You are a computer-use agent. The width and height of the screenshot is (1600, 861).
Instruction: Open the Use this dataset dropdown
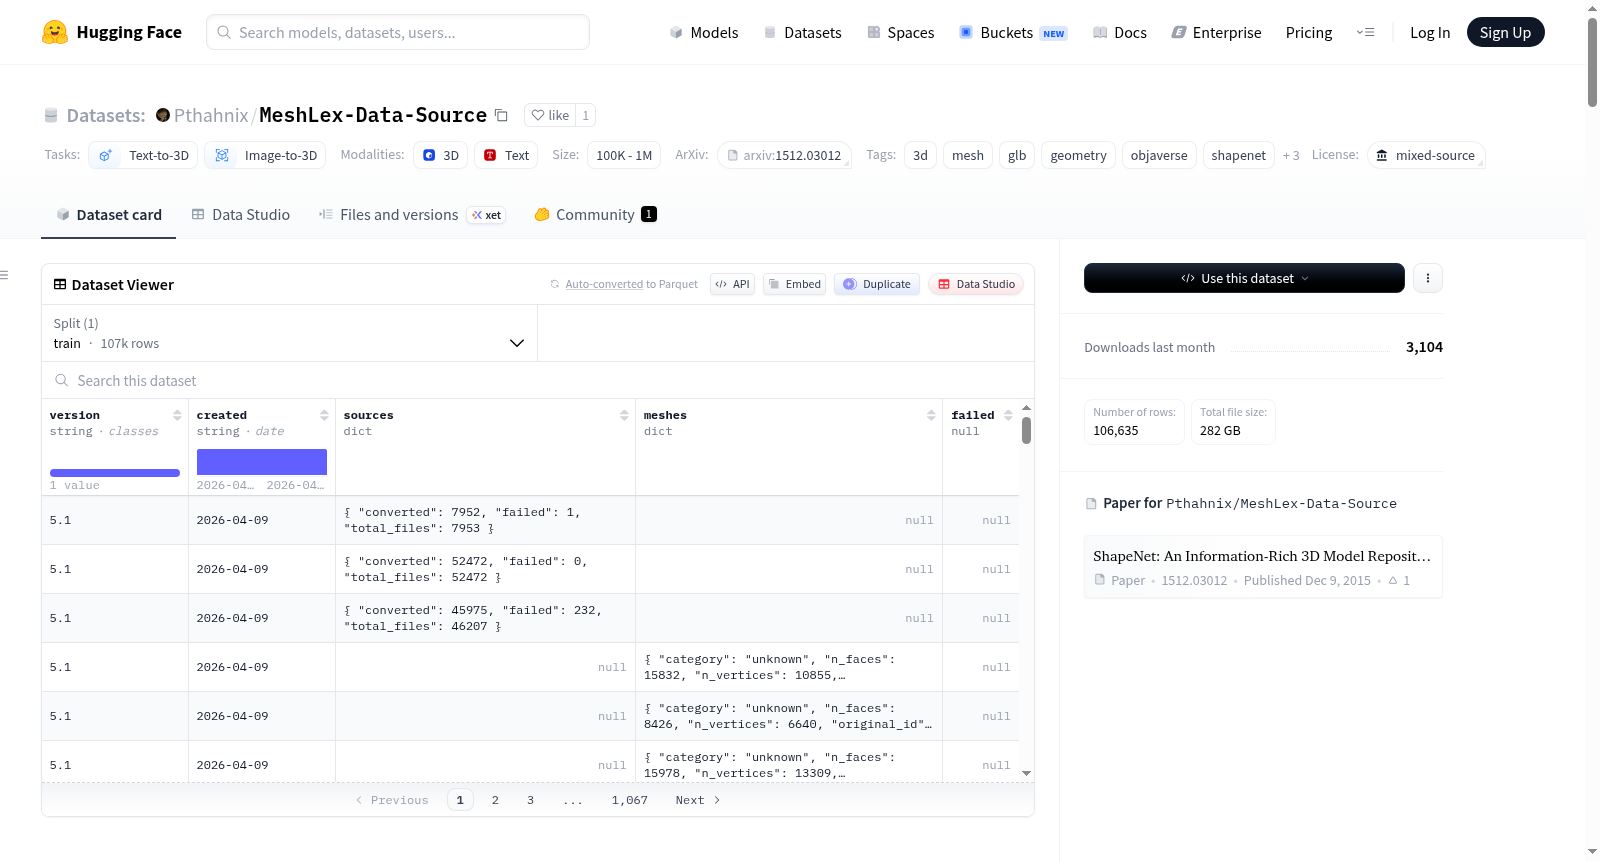tap(1244, 278)
